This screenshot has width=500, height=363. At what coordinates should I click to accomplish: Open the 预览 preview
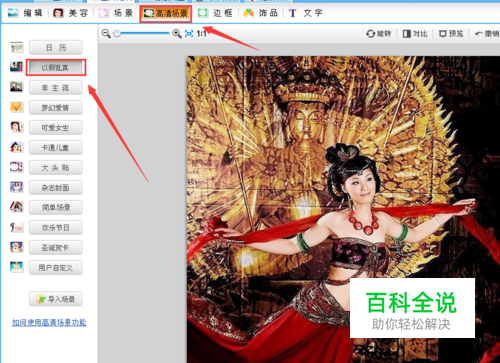point(451,34)
